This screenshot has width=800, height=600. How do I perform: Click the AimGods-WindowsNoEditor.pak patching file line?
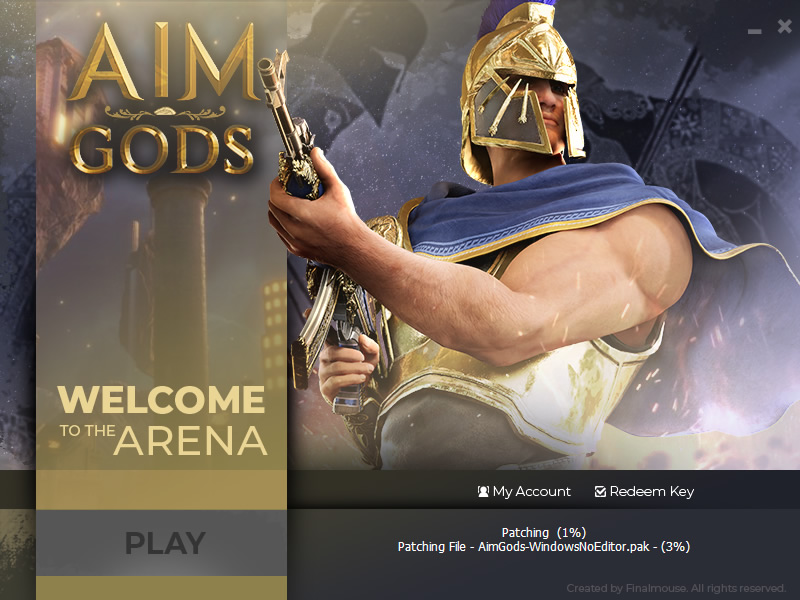(544, 547)
